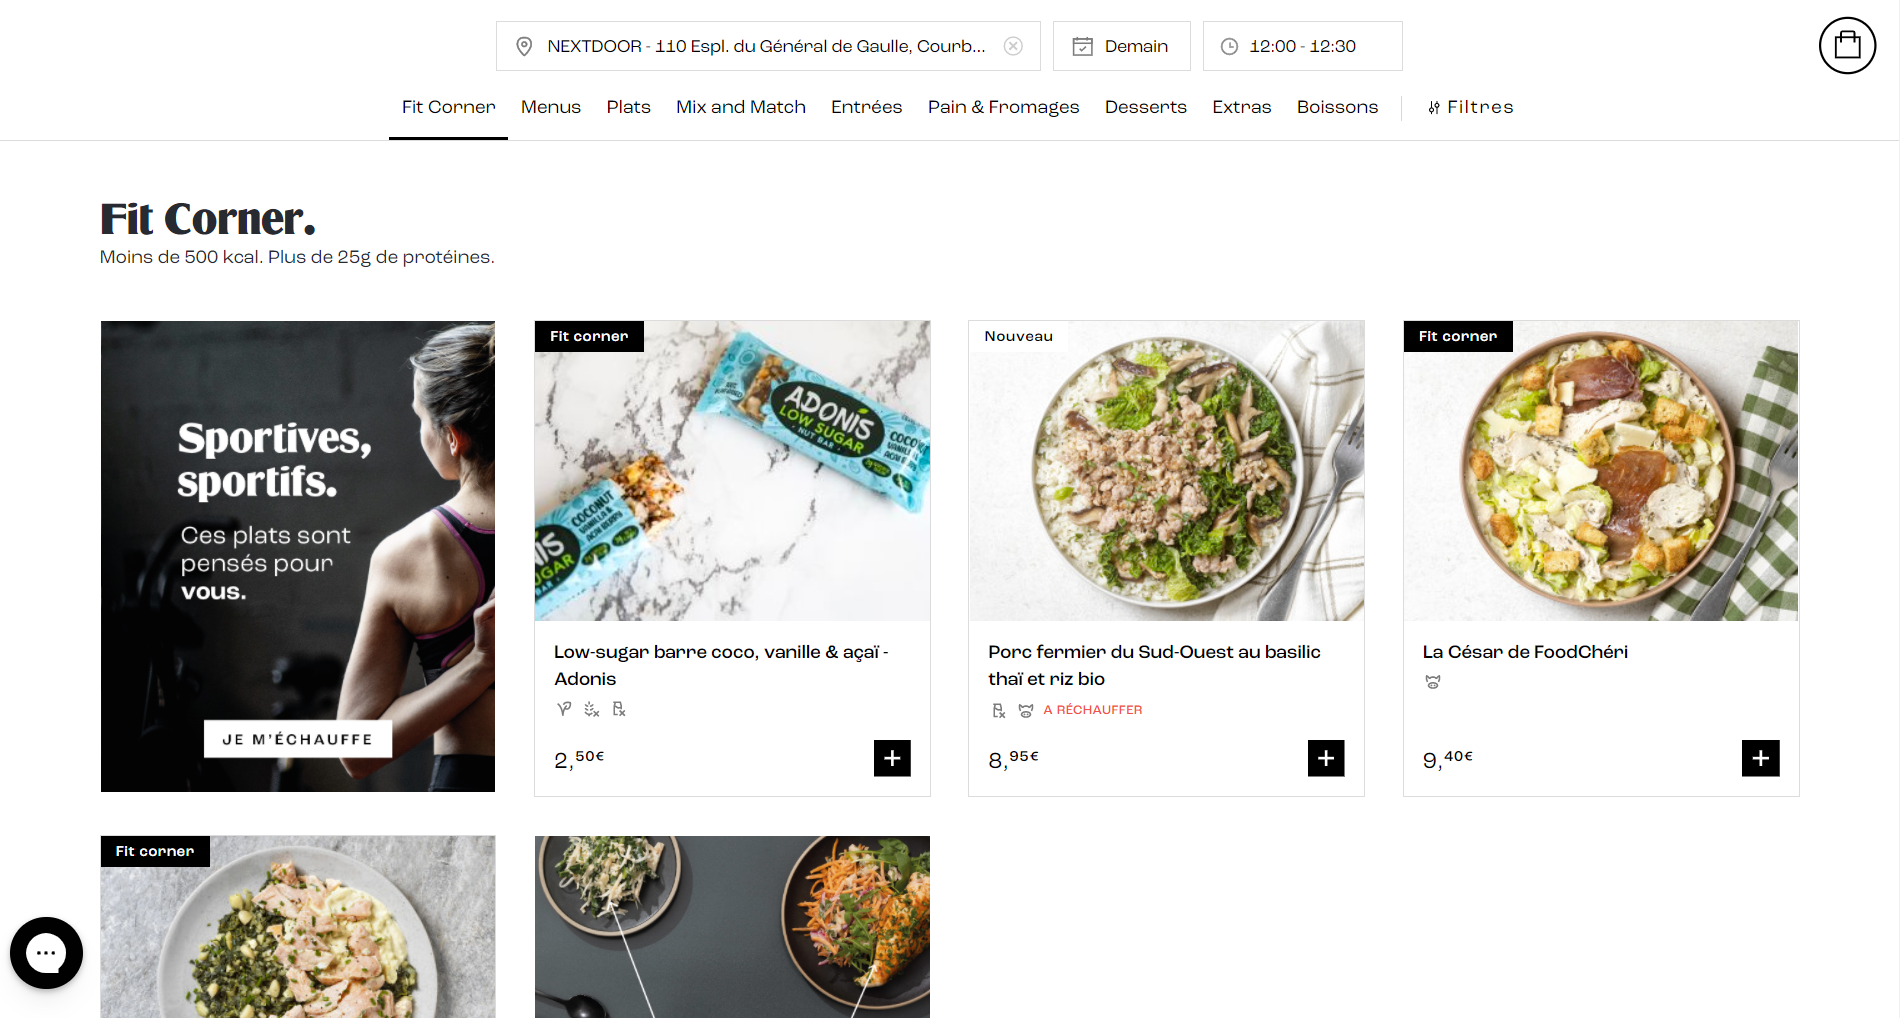Open the shopping cart icon
The width and height of the screenshot is (1900, 1018).
(x=1847, y=44)
